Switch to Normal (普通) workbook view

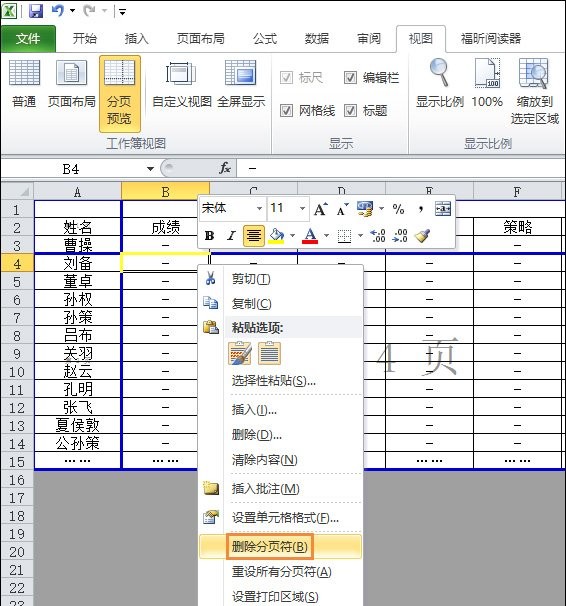click(x=24, y=84)
